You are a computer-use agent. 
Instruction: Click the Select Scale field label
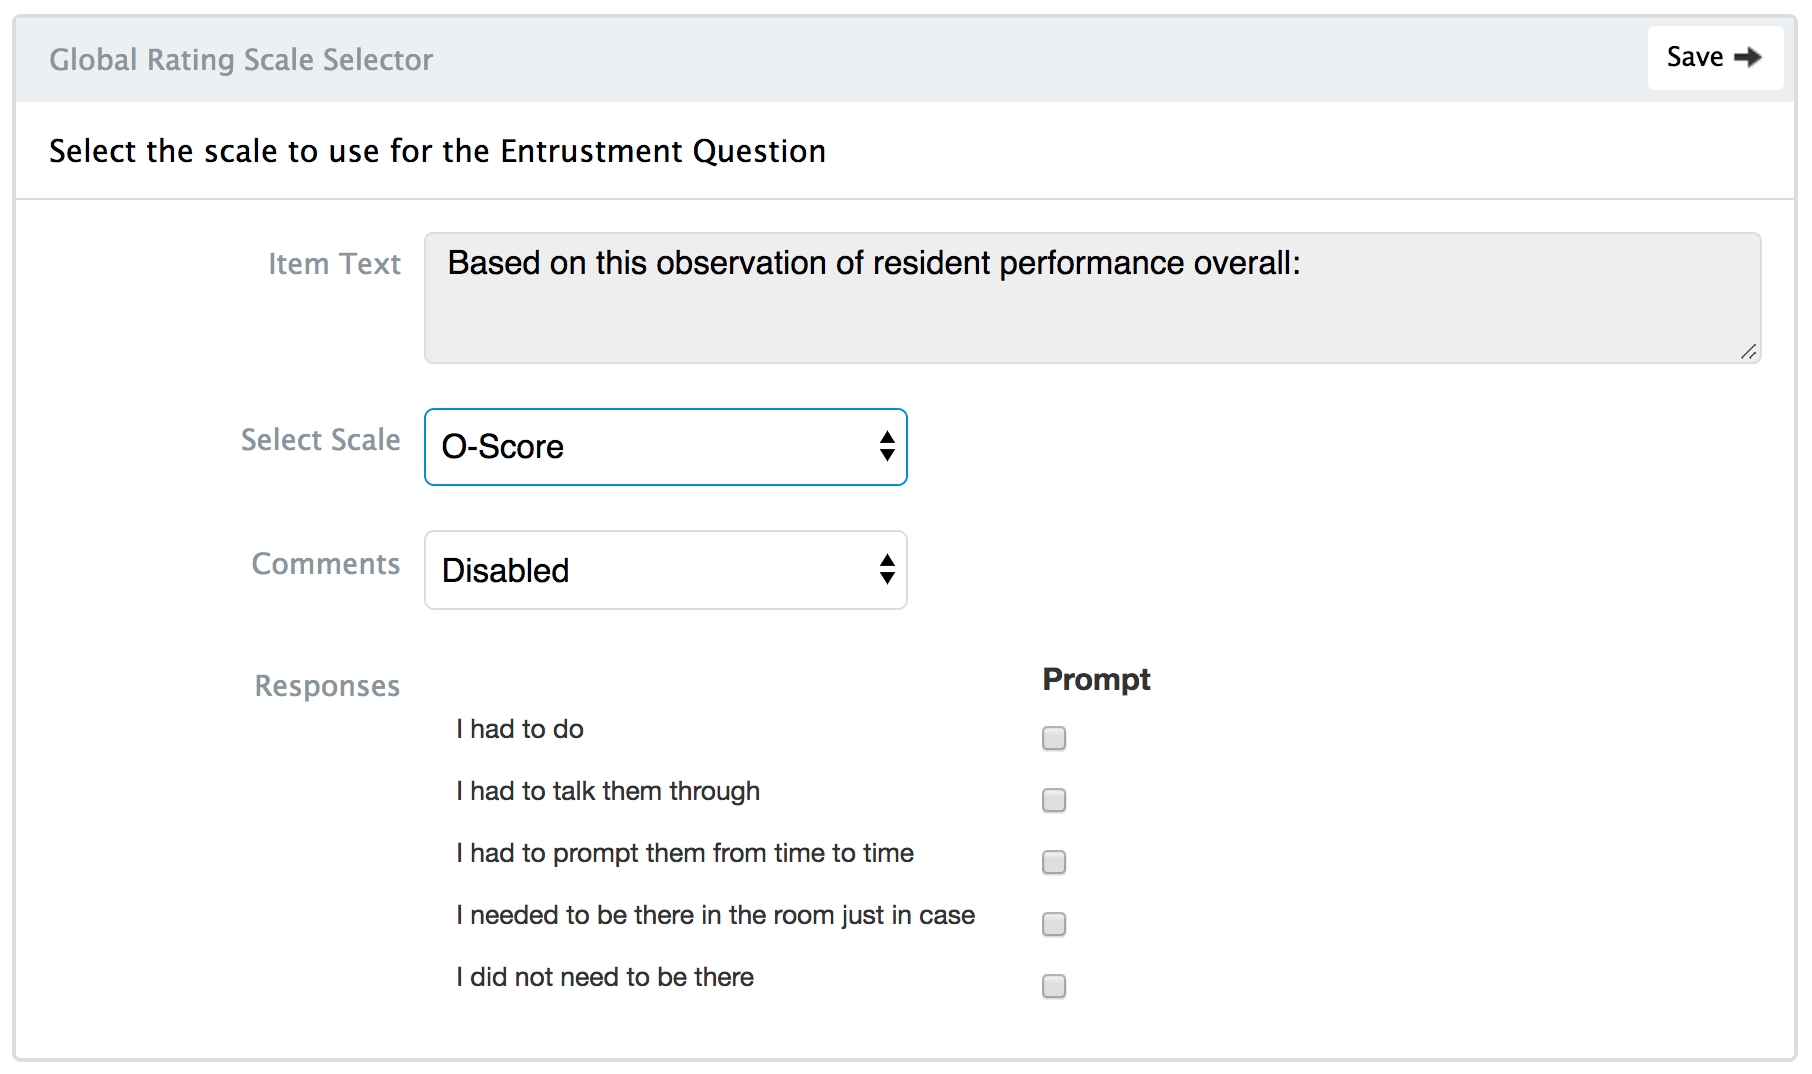320,440
